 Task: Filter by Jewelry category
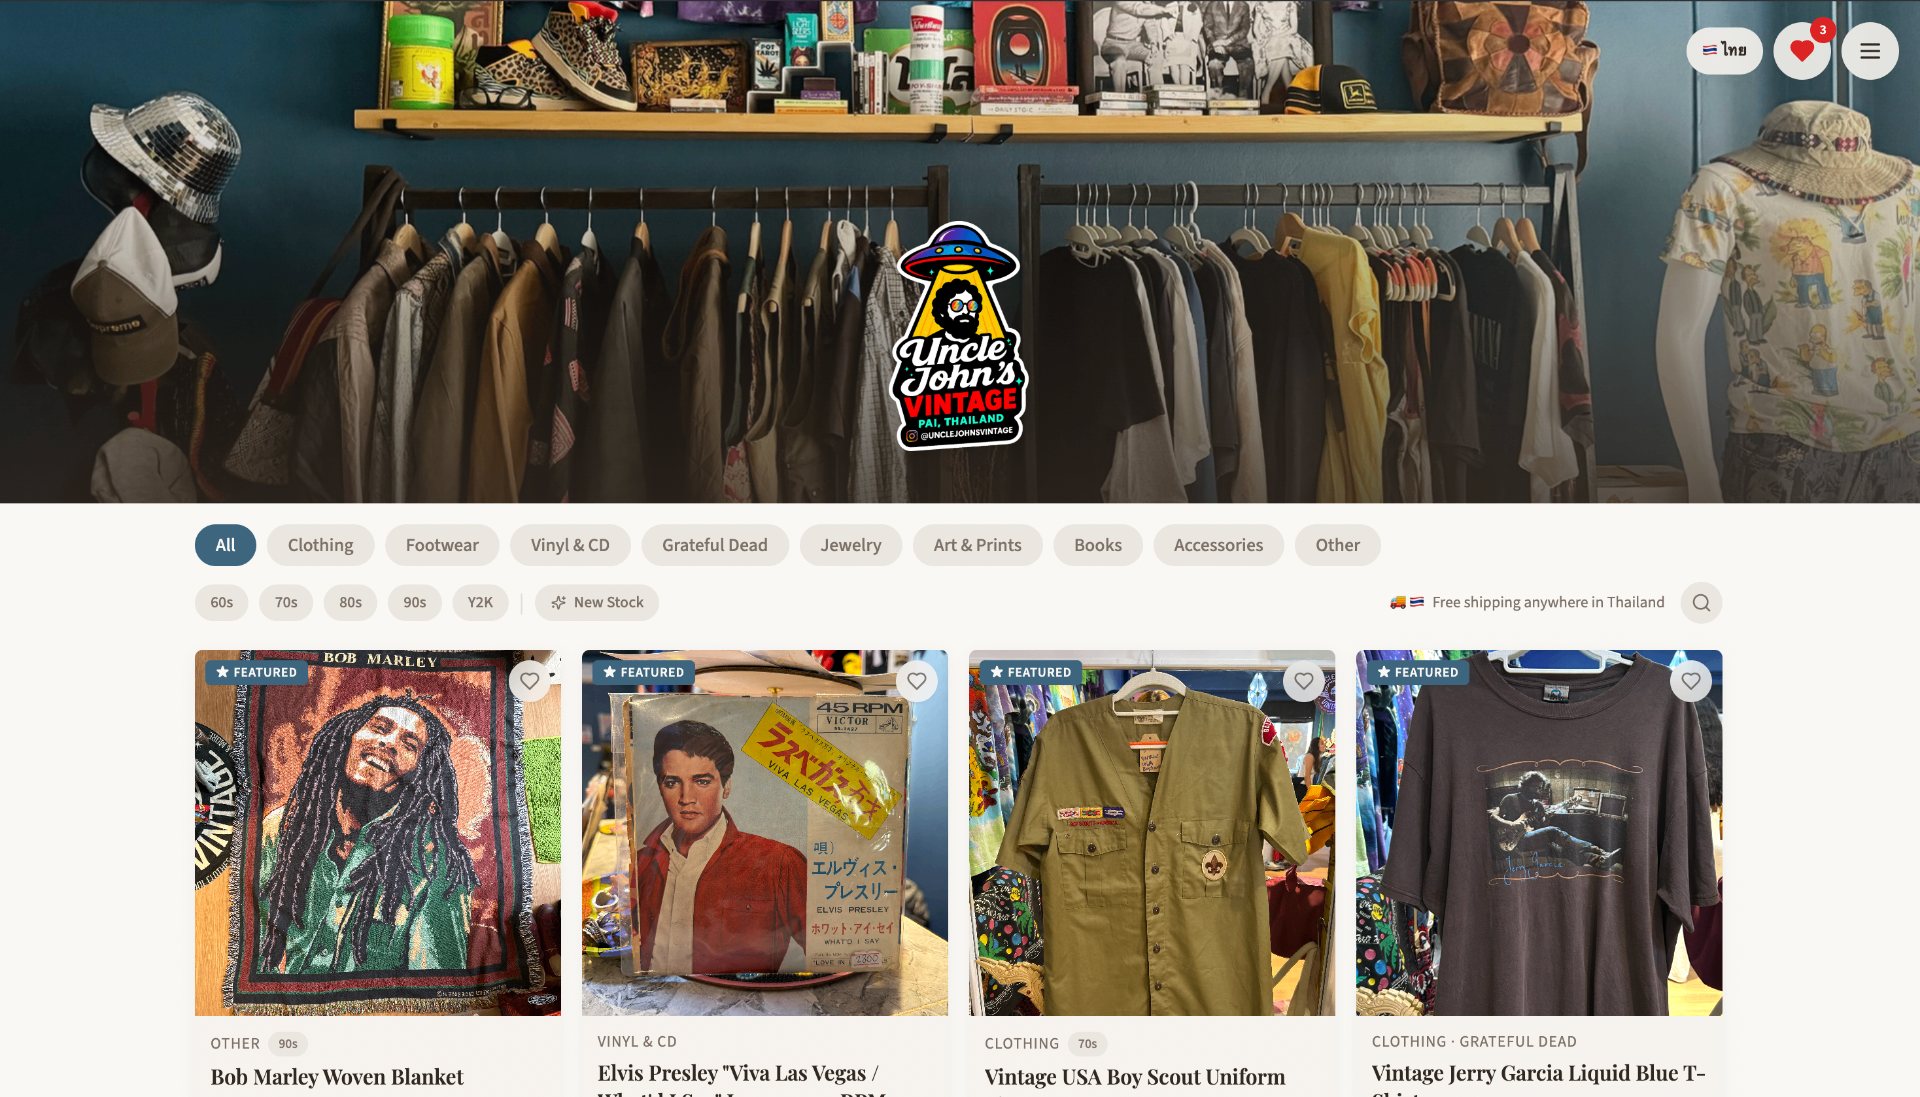click(x=851, y=545)
